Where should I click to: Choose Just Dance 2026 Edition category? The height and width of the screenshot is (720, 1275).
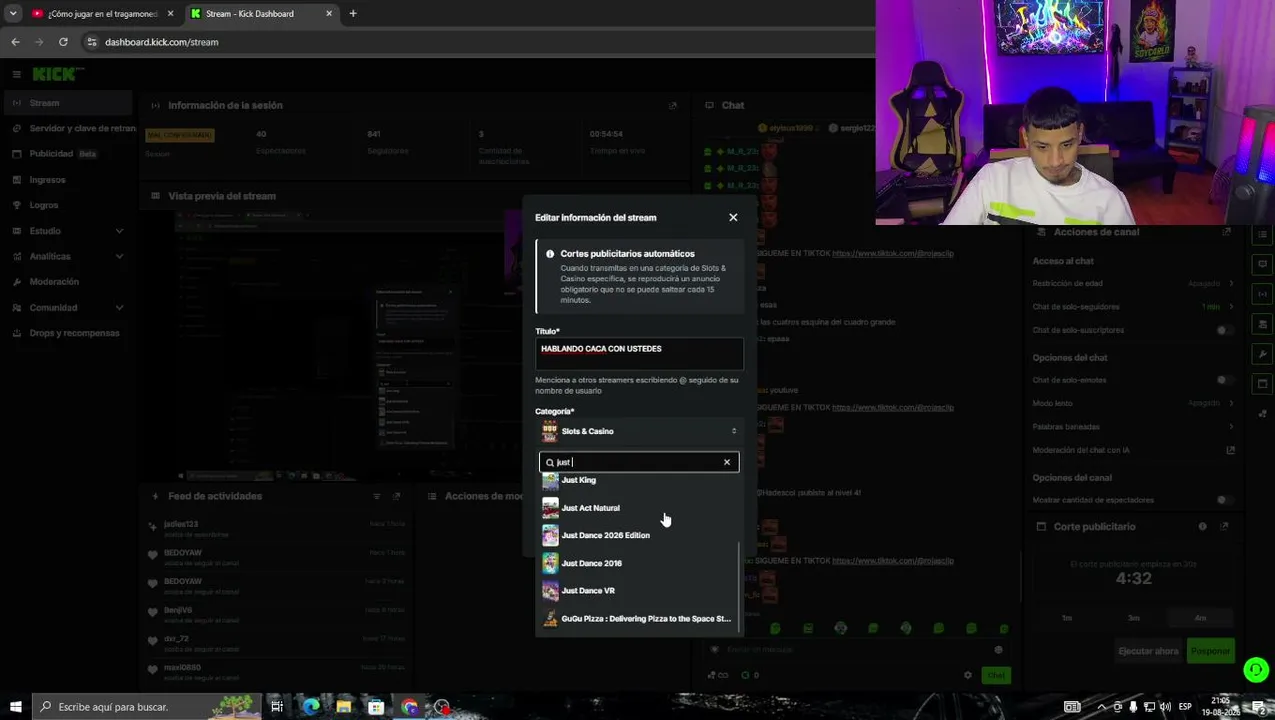637,535
